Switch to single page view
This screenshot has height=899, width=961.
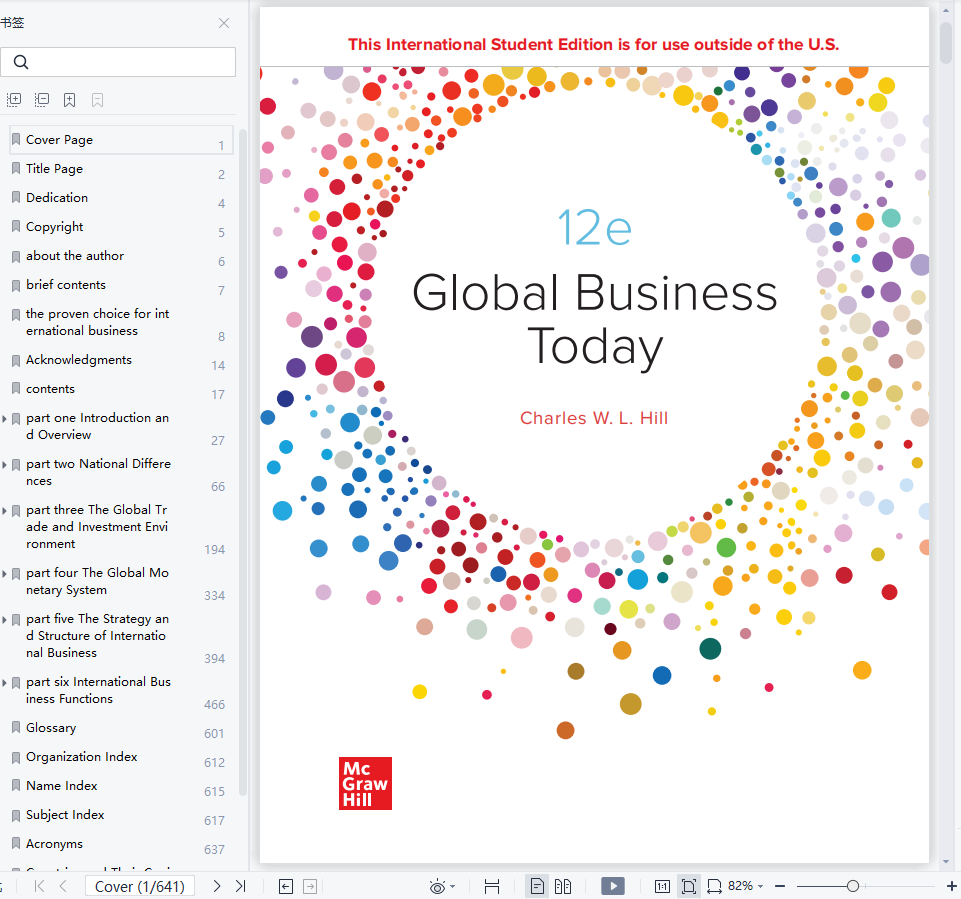point(537,887)
